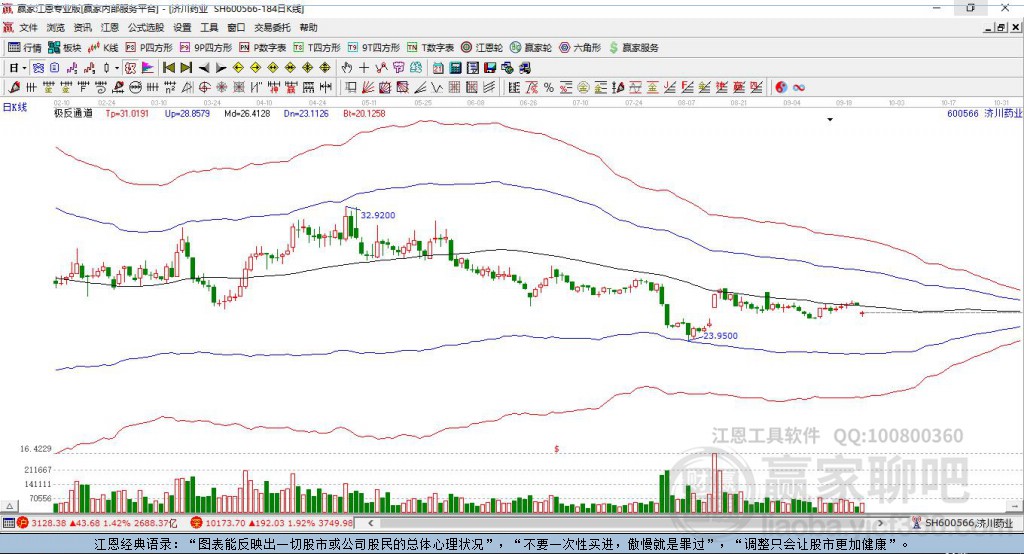Open the 公式选股 menu
The image size is (1024, 554).
click(x=146, y=27)
